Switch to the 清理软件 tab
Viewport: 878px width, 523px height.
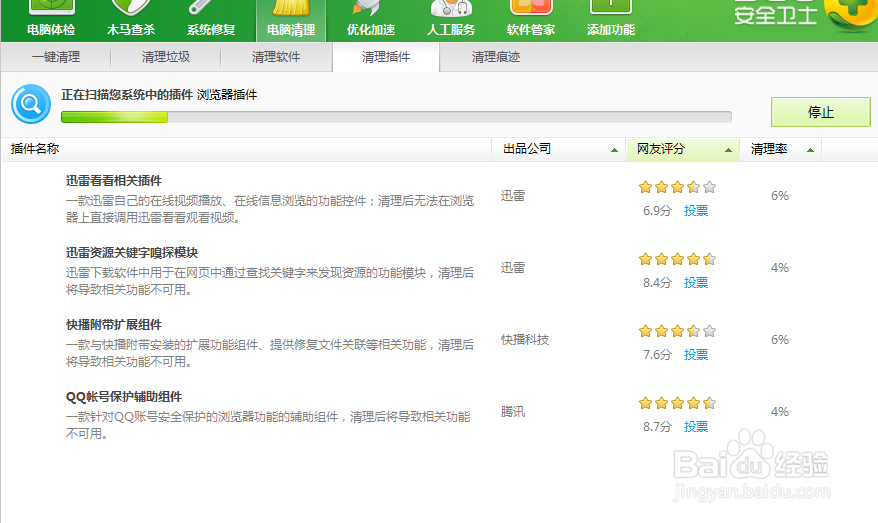pos(275,57)
